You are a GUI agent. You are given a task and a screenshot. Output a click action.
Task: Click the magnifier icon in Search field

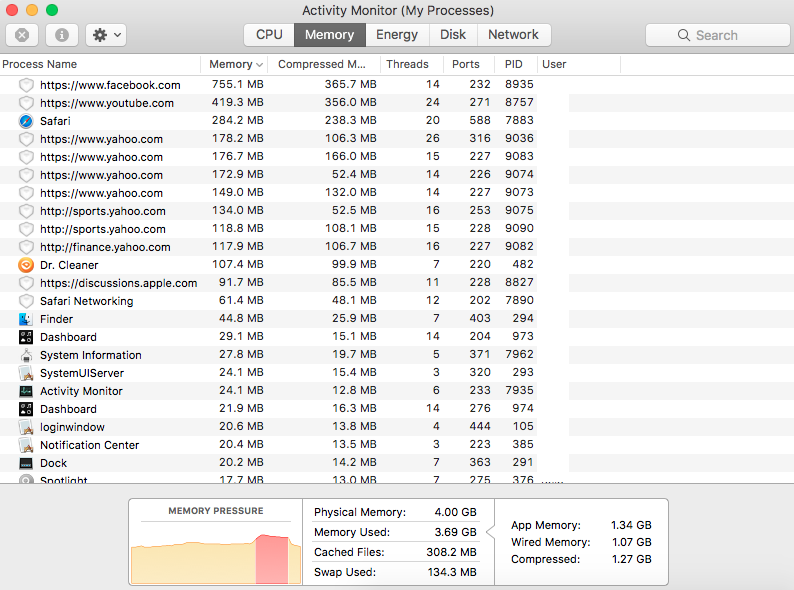click(684, 35)
